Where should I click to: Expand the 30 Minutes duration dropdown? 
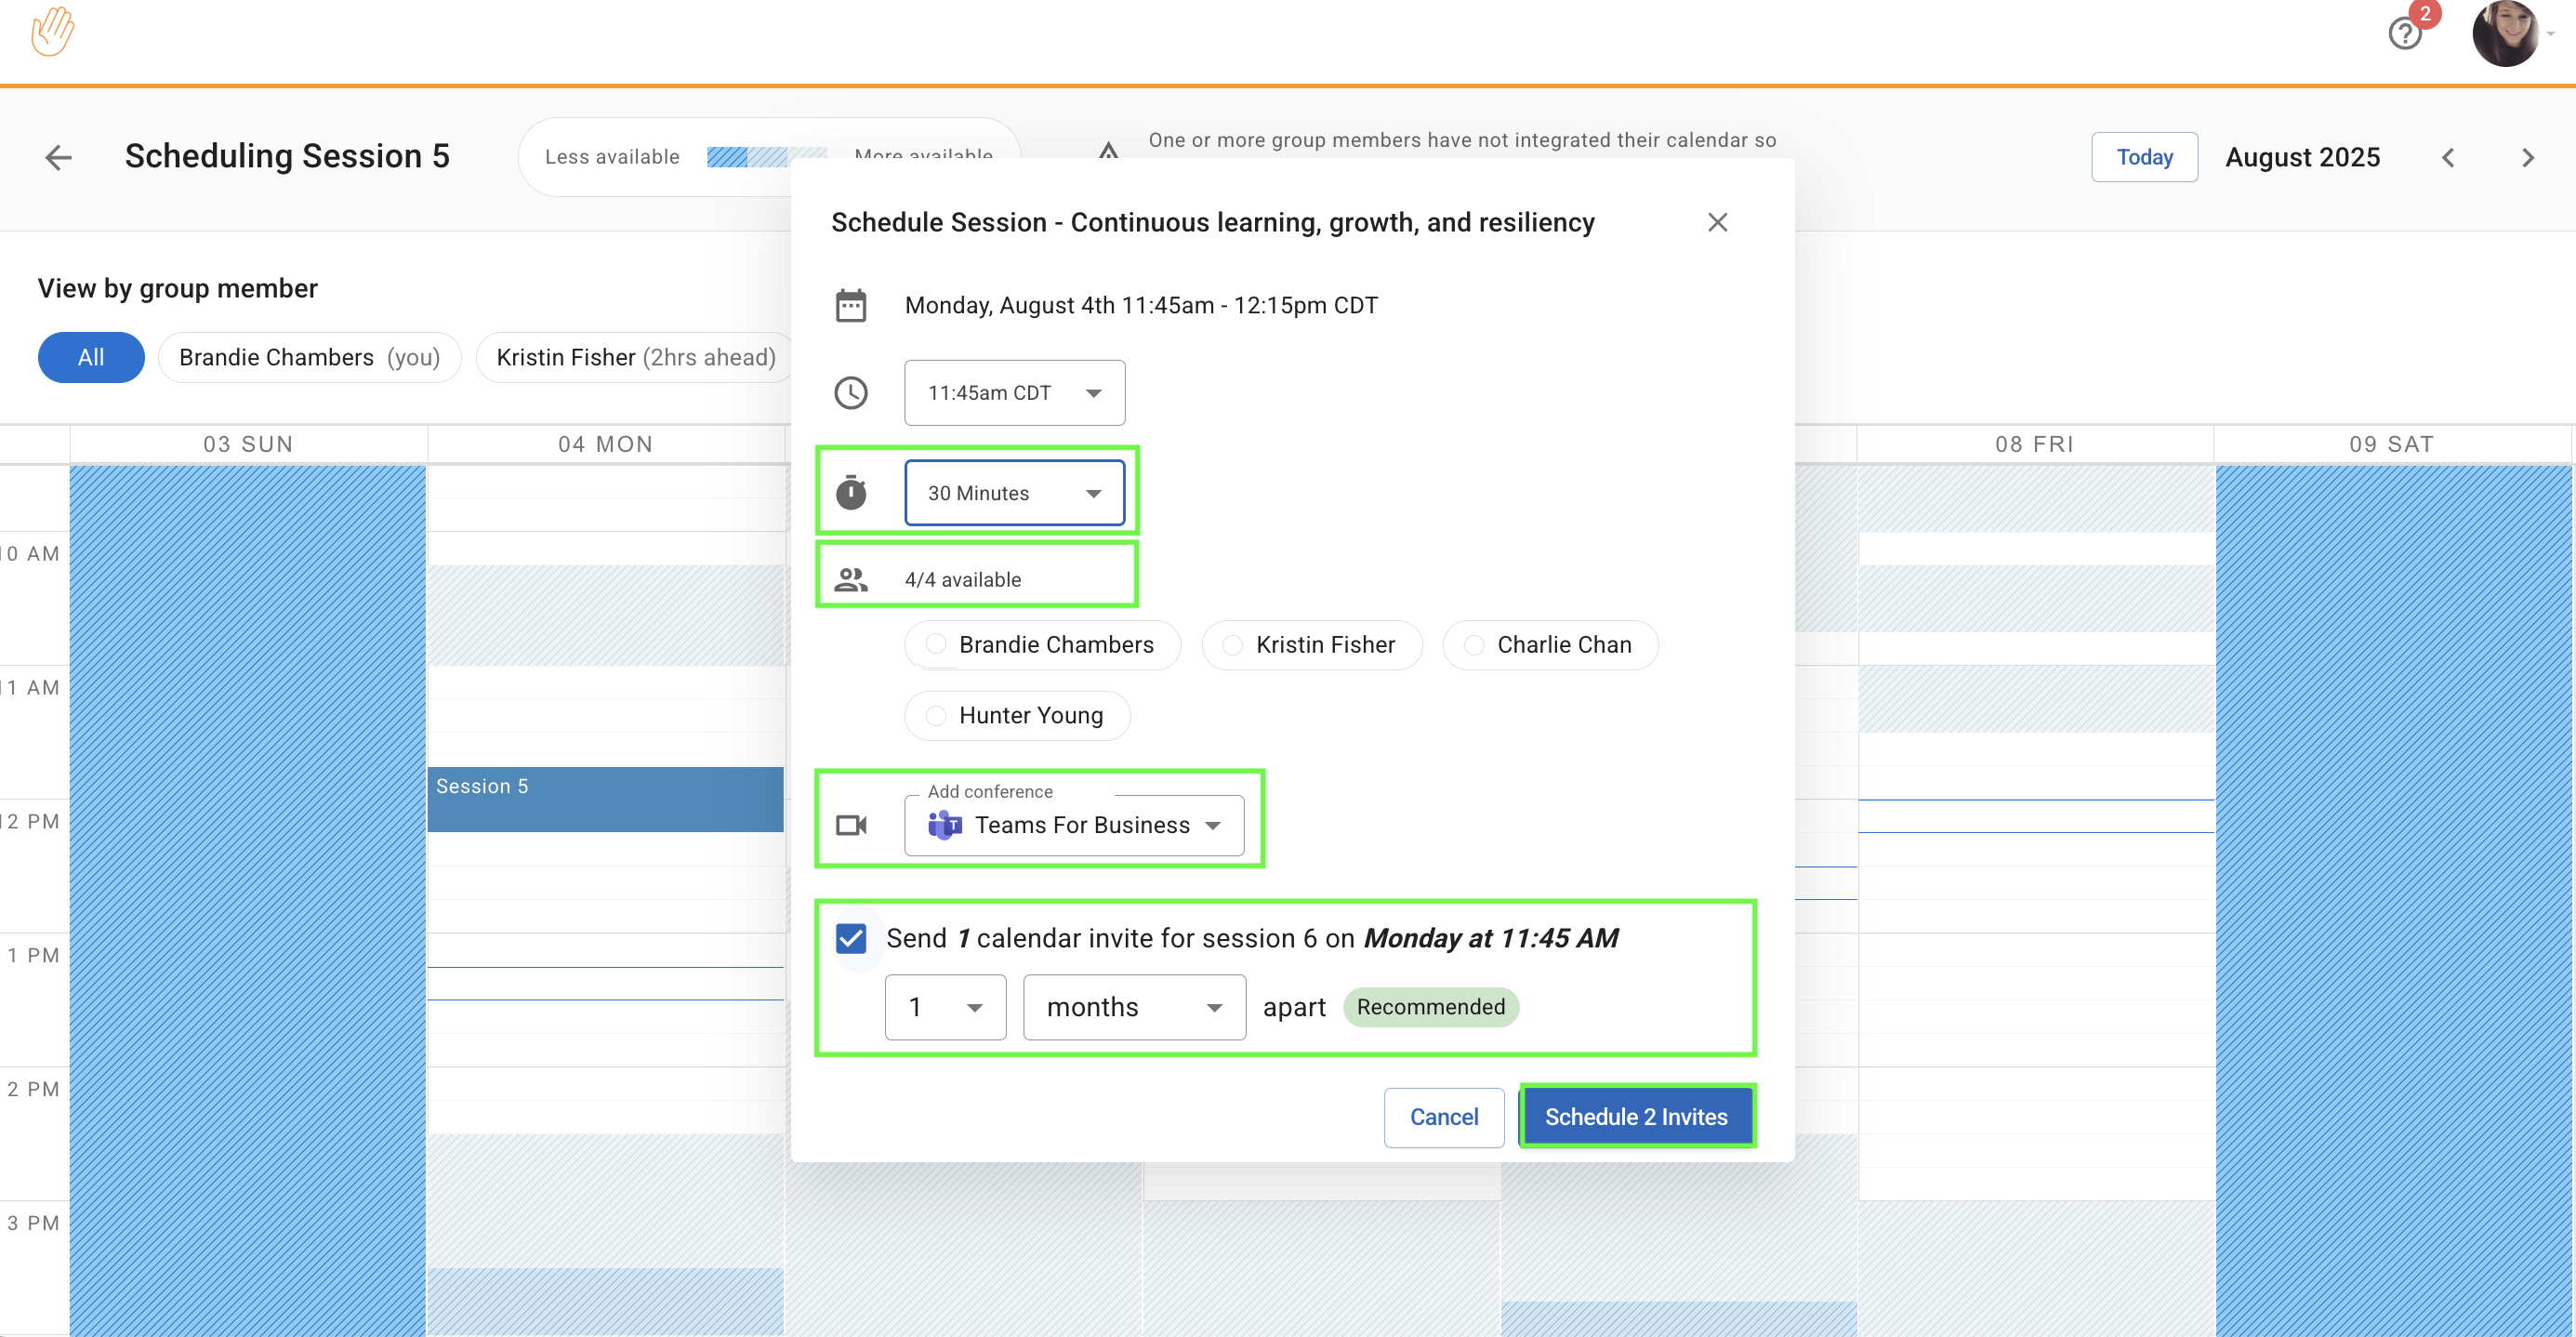click(x=1014, y=493)
